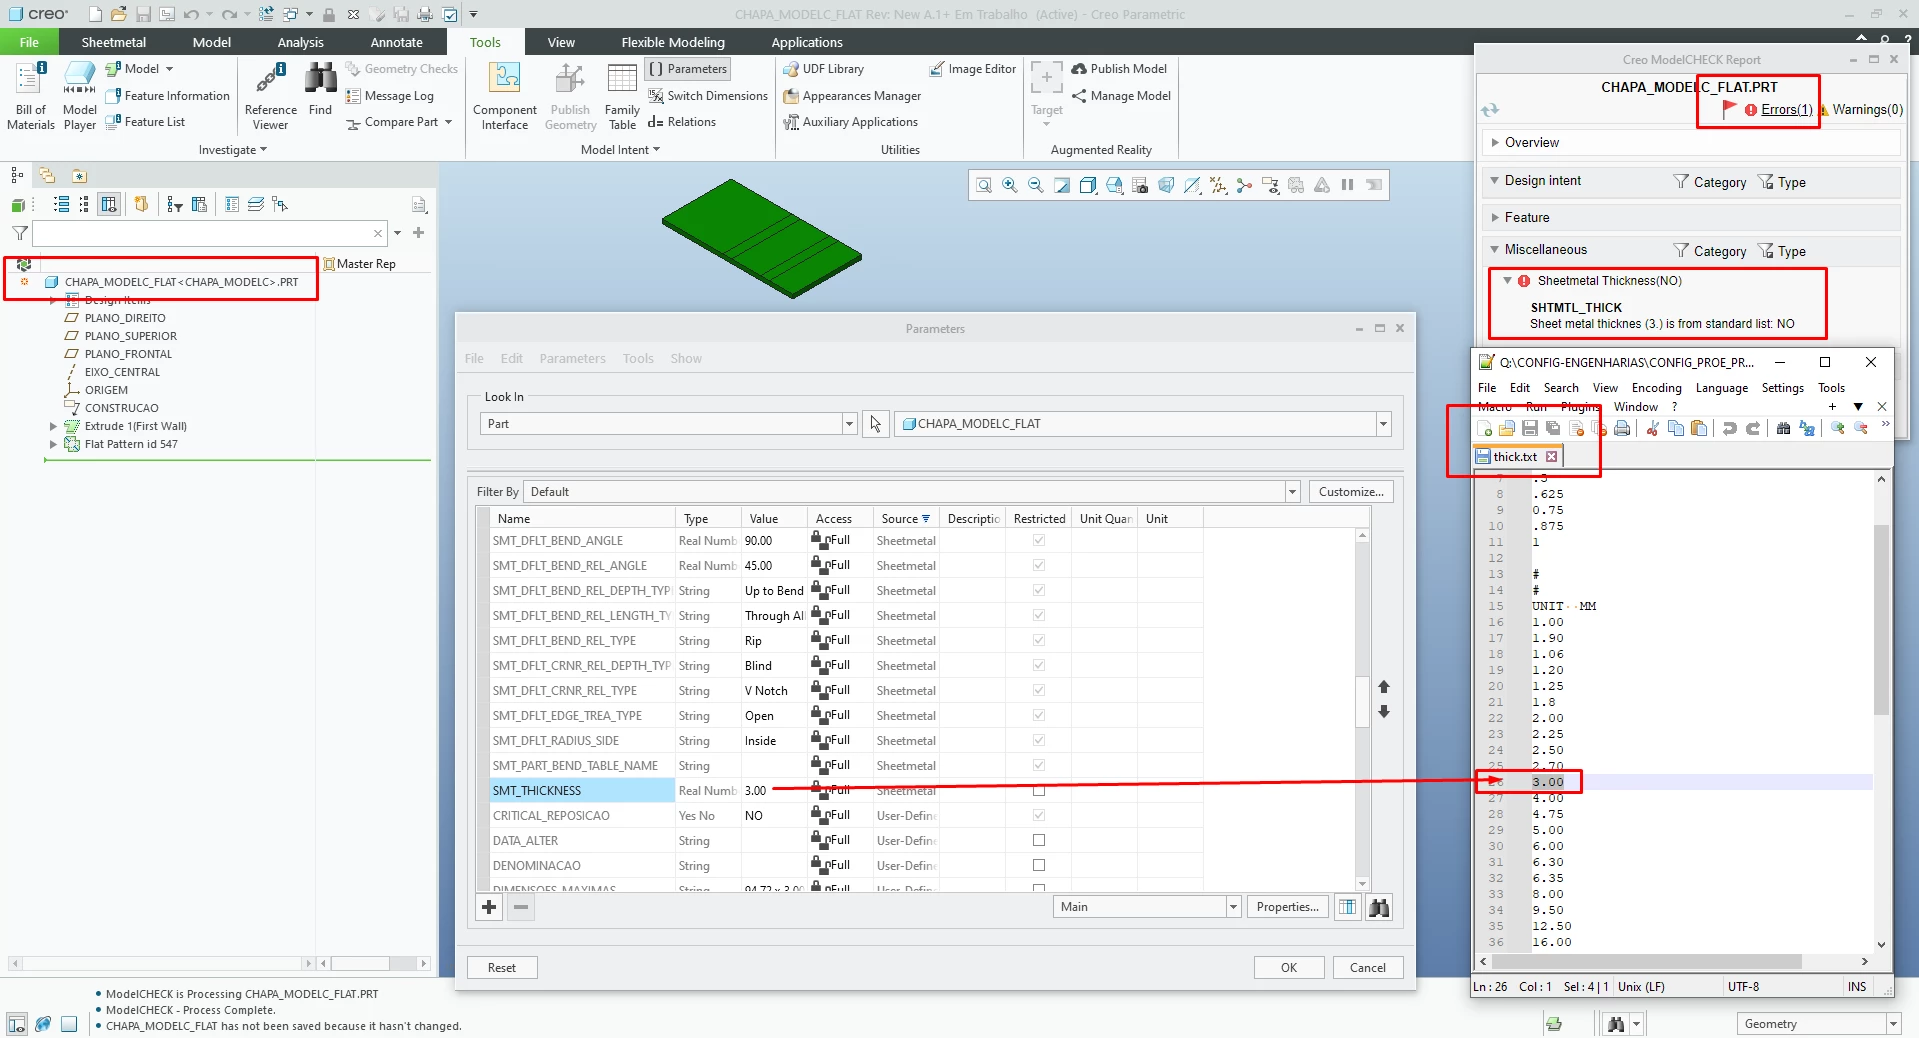Click the Reset button
This screenshot has height=1038, width=1919.
pyautogui.click(x=502, y=968)
